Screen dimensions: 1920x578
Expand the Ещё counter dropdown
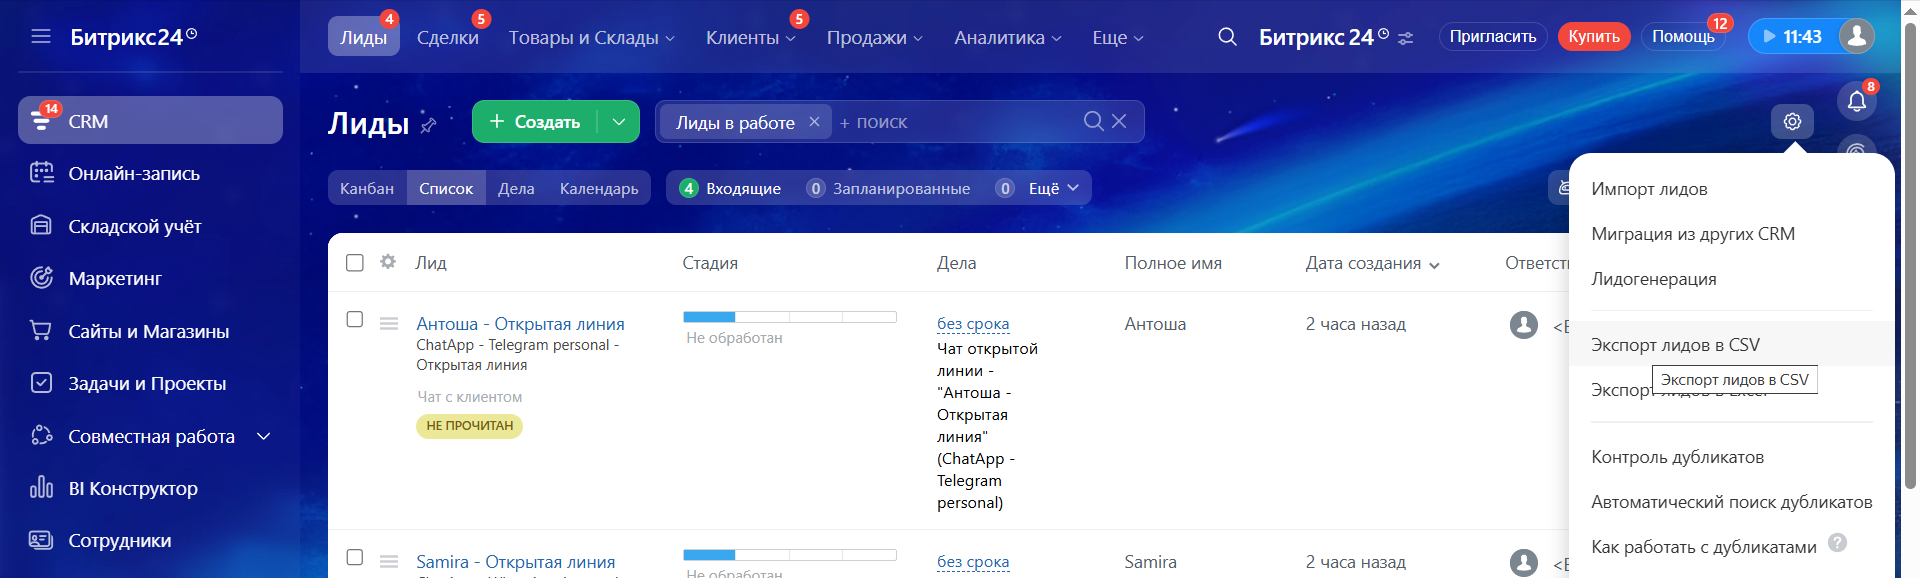1054,188
